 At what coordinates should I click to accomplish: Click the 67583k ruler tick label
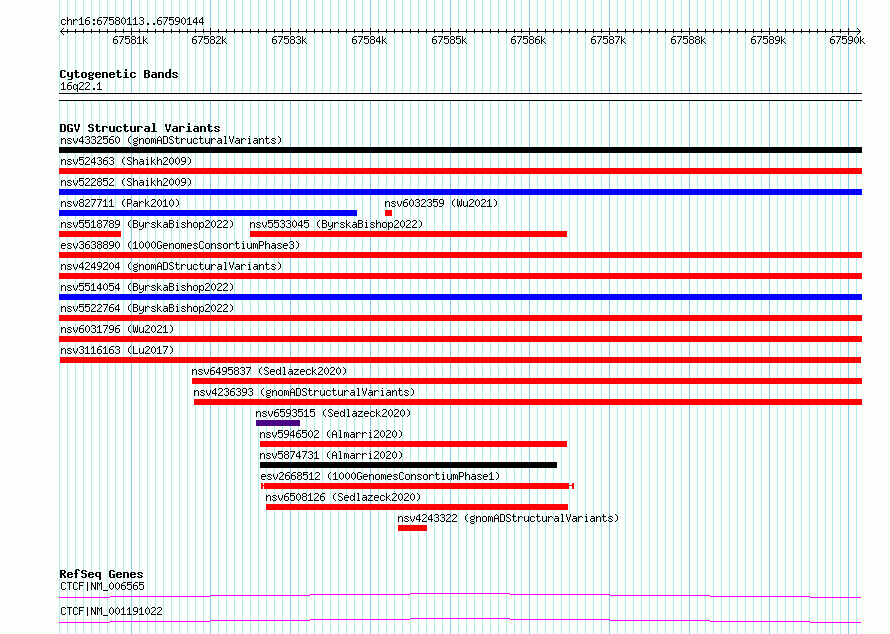pyautogui.click(x=289, y=40)
